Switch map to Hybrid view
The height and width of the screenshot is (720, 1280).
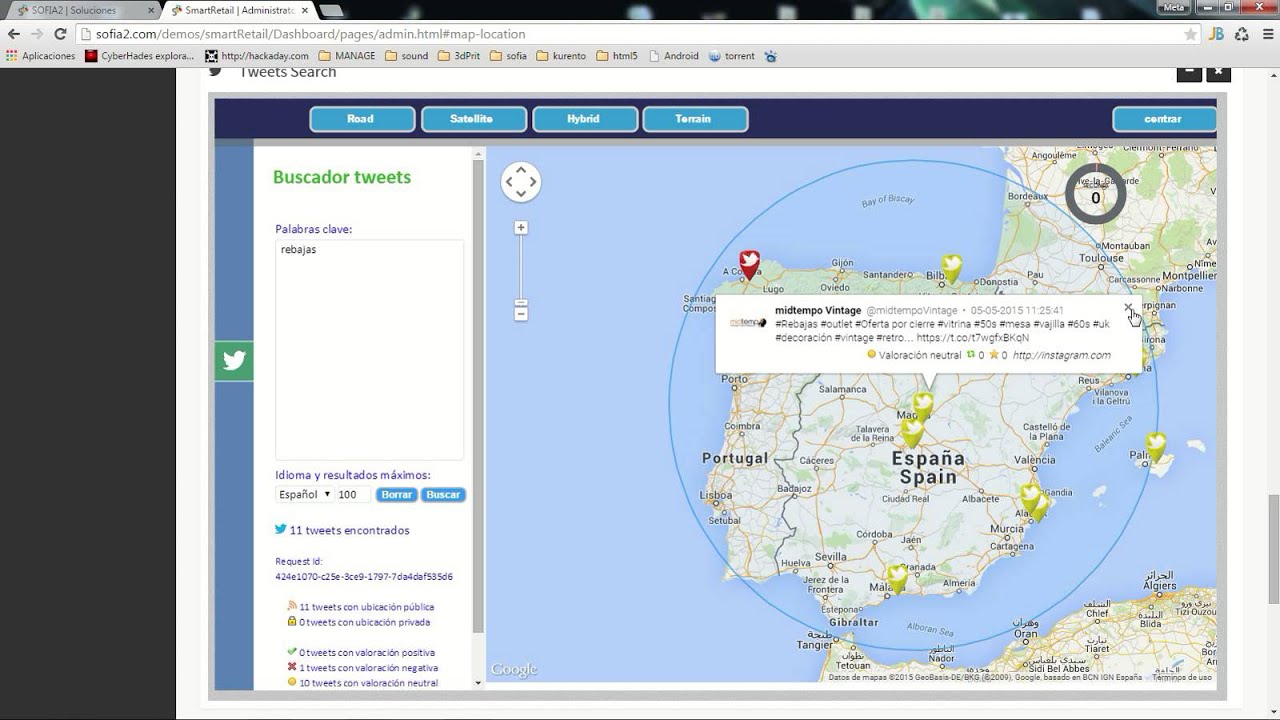584,119
